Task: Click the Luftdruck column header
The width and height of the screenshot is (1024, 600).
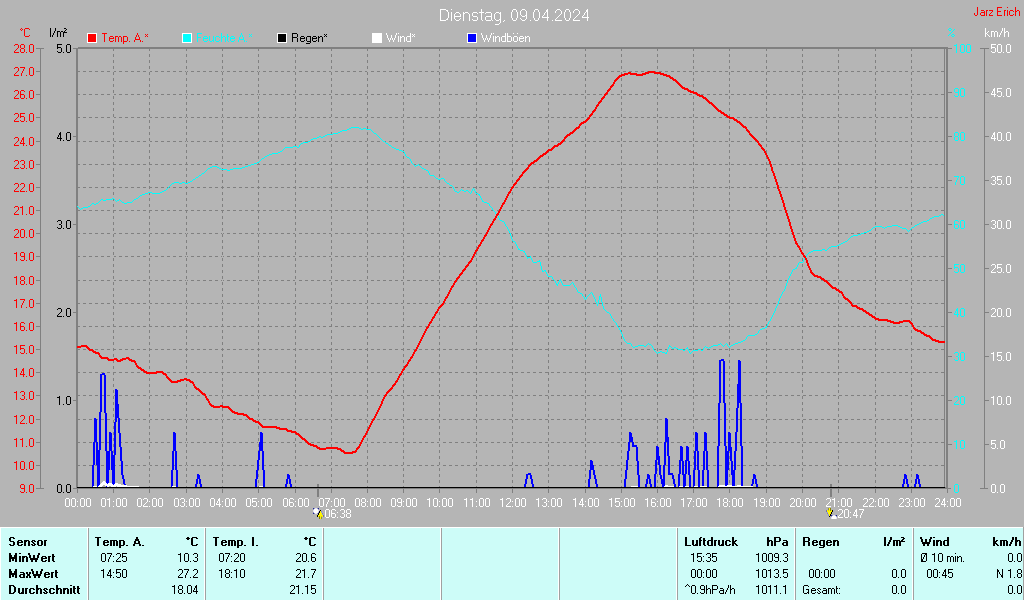Action: tap(712, 542)
